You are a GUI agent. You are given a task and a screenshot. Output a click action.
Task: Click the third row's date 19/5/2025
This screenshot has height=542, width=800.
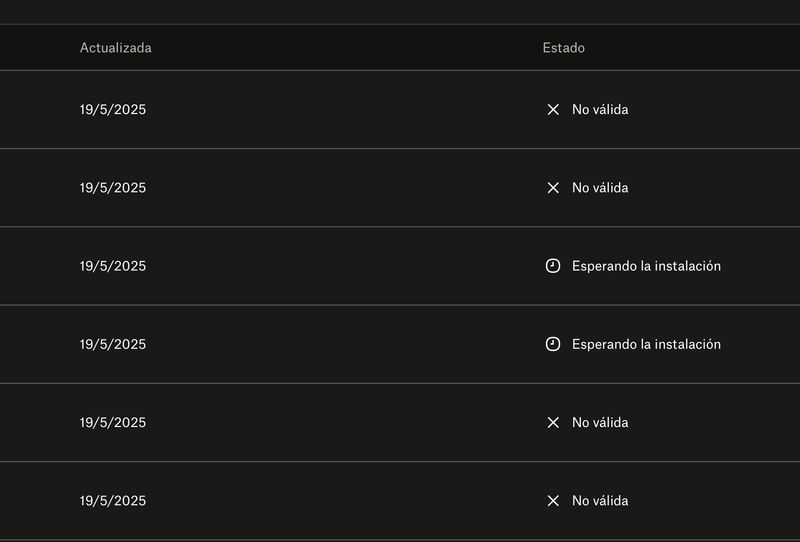point(113,266)
